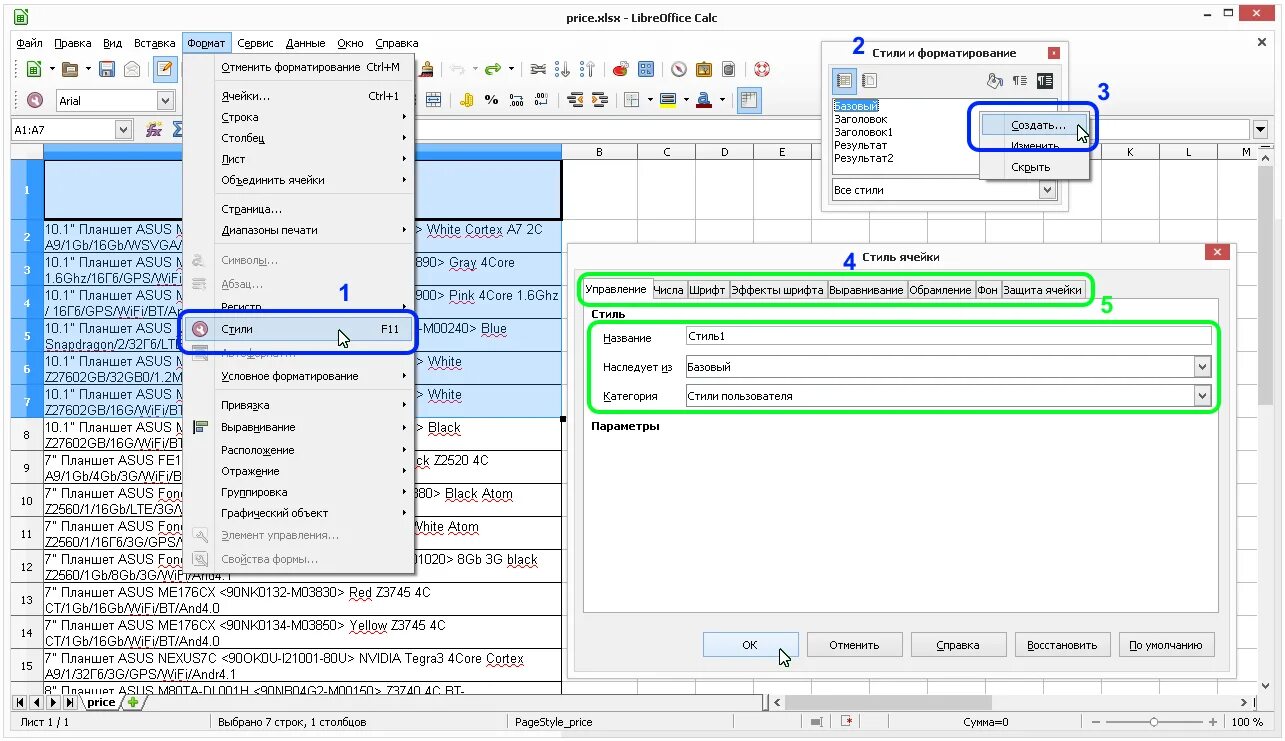
Task: Select Page Styles icon in Styles panel
Action: 870,81
